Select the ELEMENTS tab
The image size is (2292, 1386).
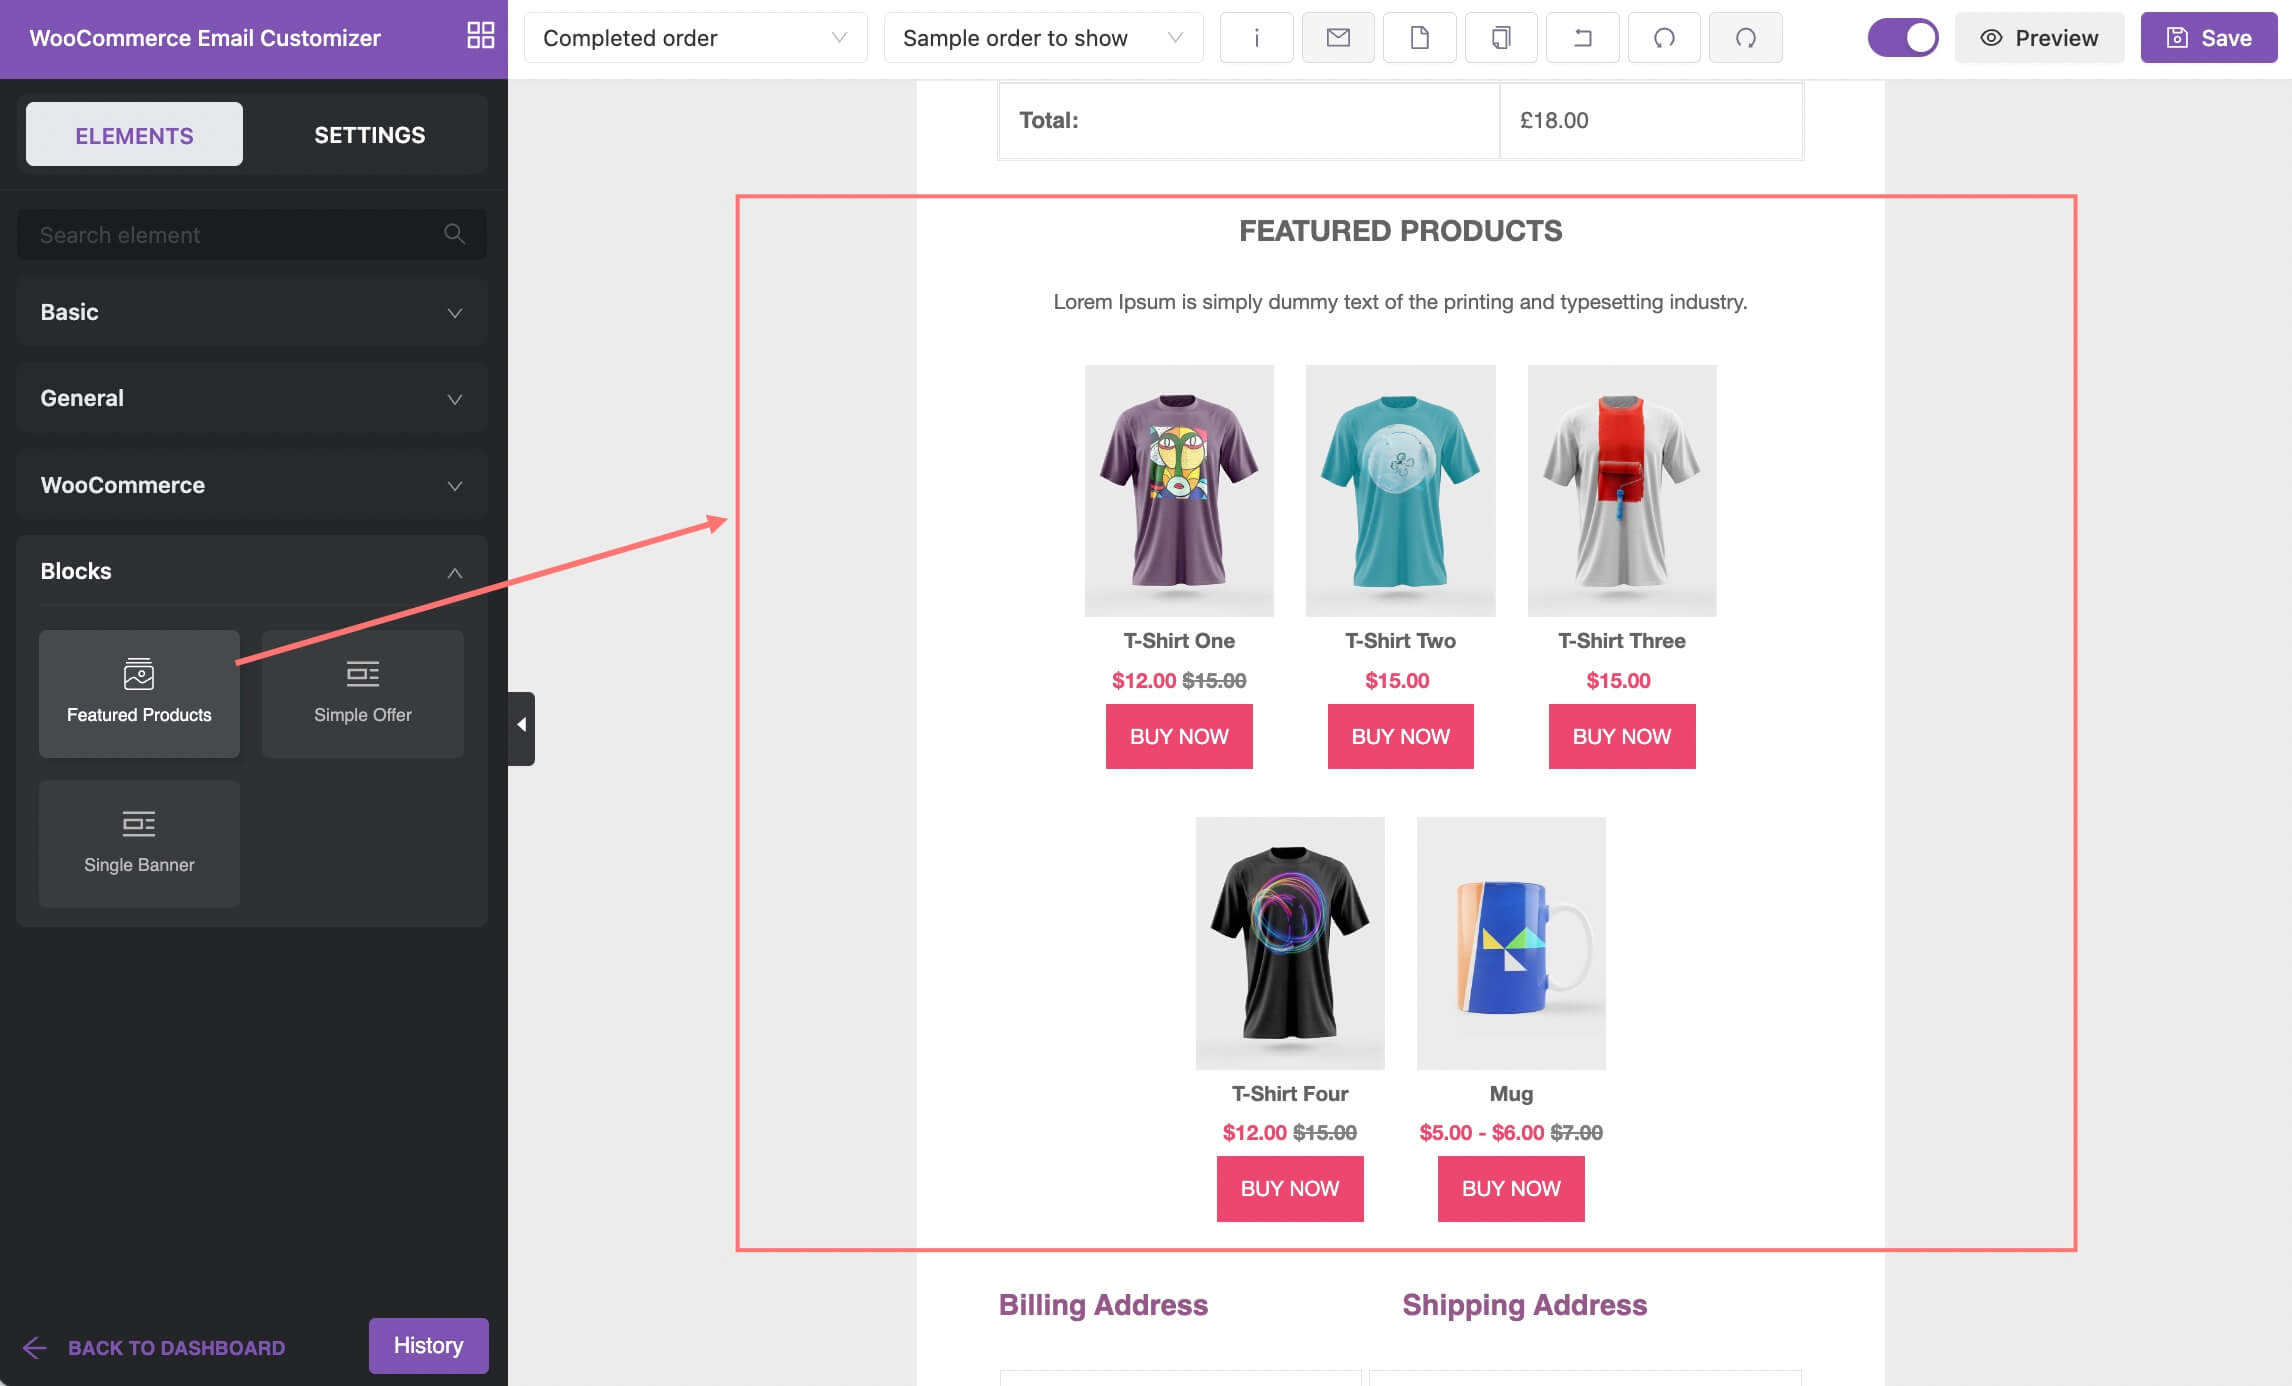click(x=134, y=135)
